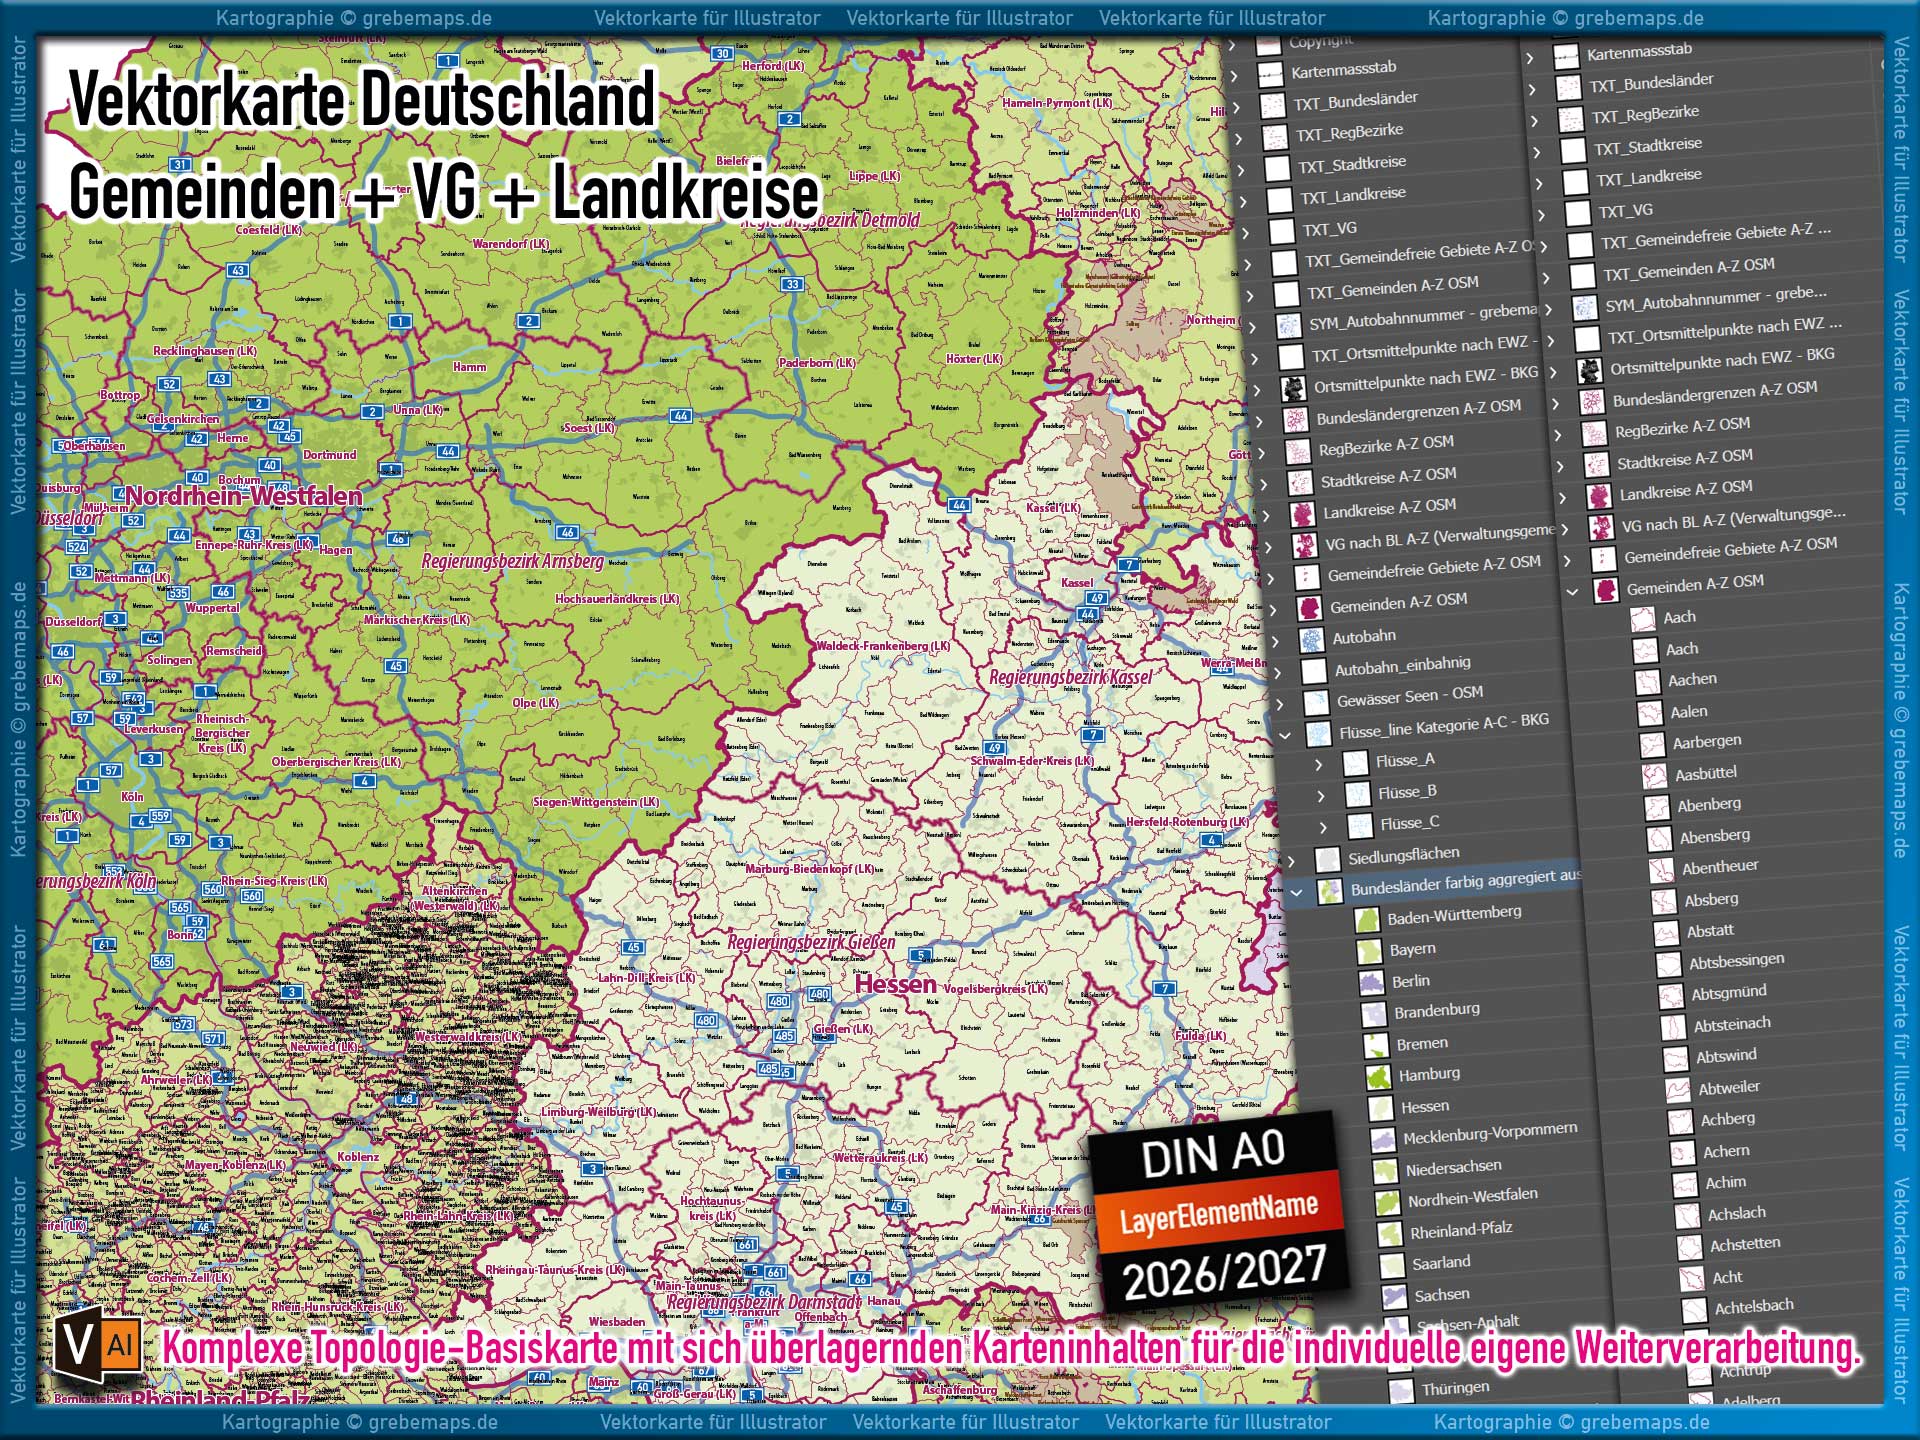Click the Bremen color thumbnail
Viewport: 1920px width, 1440px height.
[1376, 1046]
